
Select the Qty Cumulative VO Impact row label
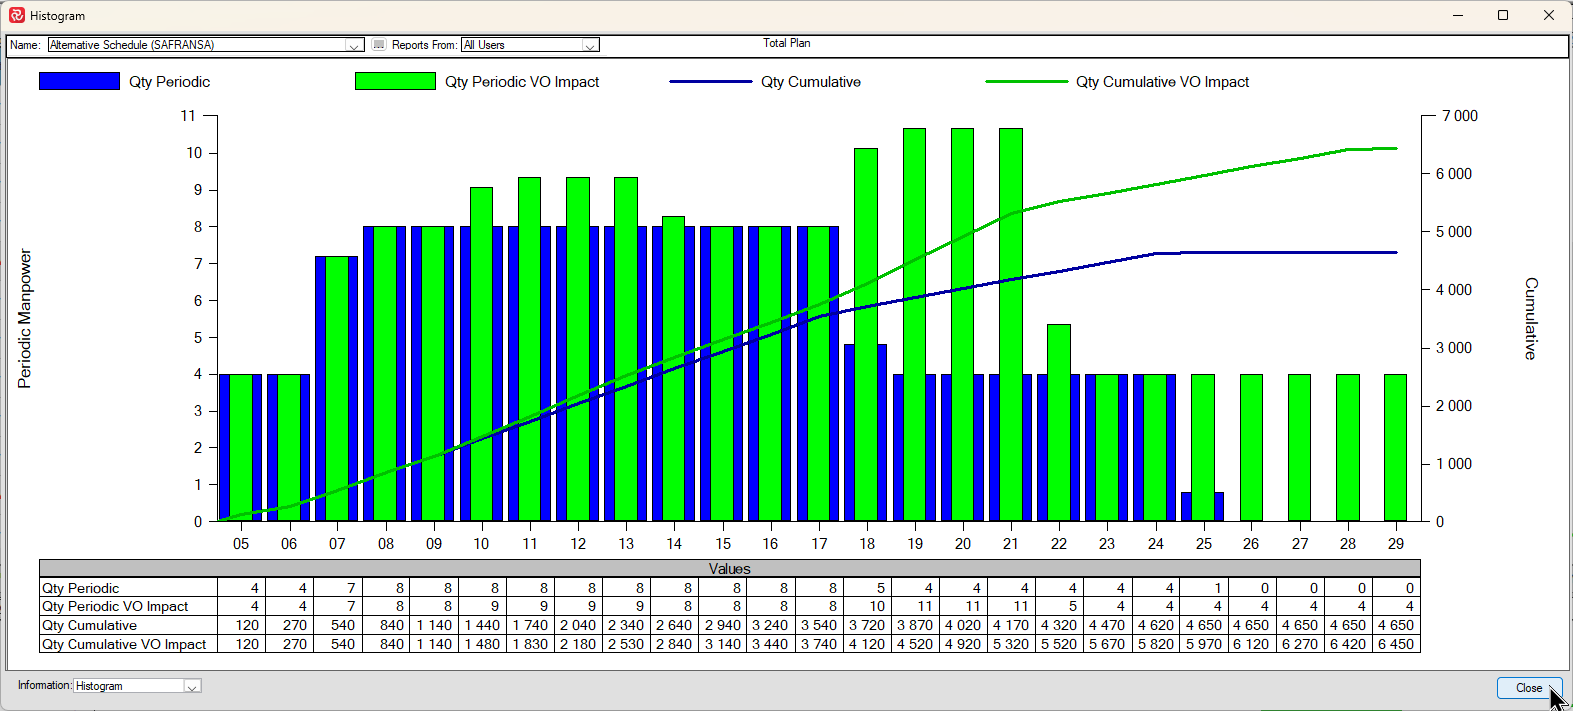point(124,644)
